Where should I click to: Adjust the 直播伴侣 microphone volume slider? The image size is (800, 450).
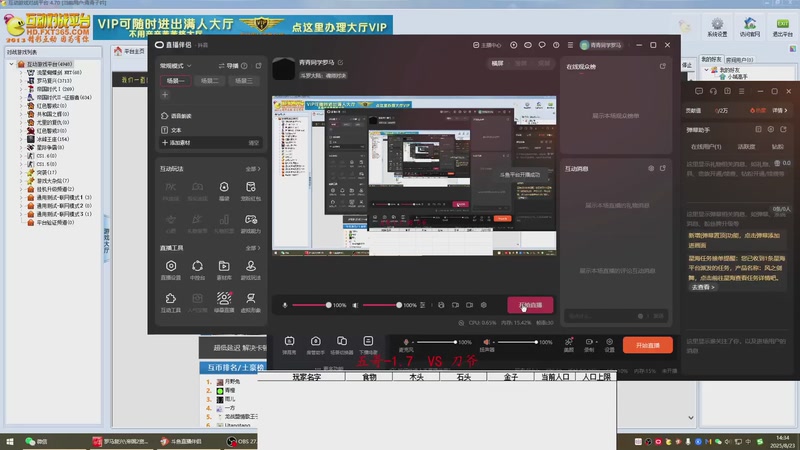point(312,305)
